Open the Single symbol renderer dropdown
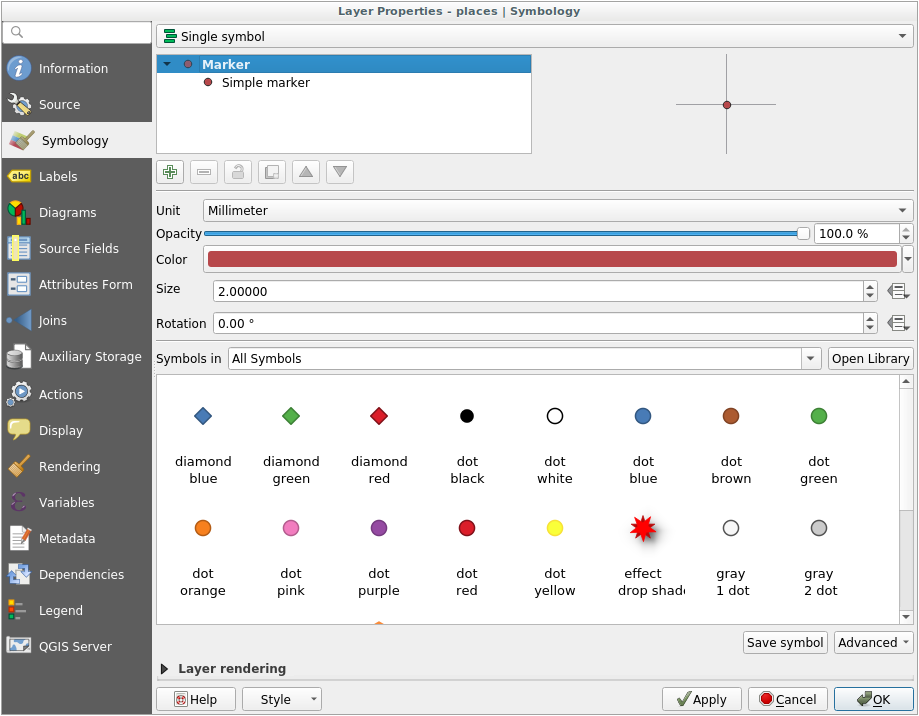 (534, 37)
